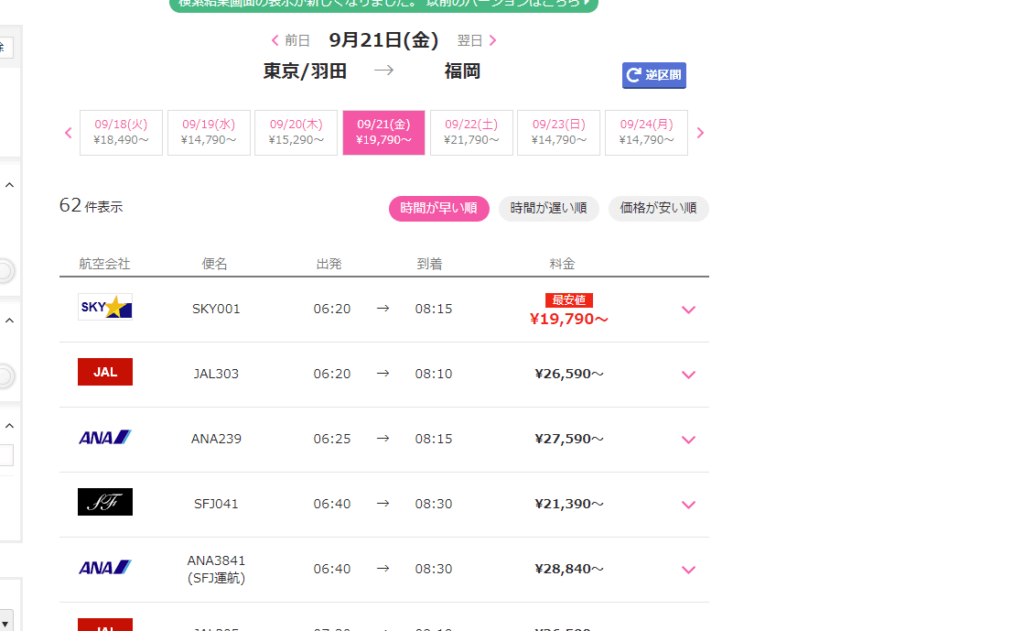This screenshot has height=631, width=1024.
Task: Go to previous day with 前日 arrow
Action: pyautogui.click(x=290, y=40)
